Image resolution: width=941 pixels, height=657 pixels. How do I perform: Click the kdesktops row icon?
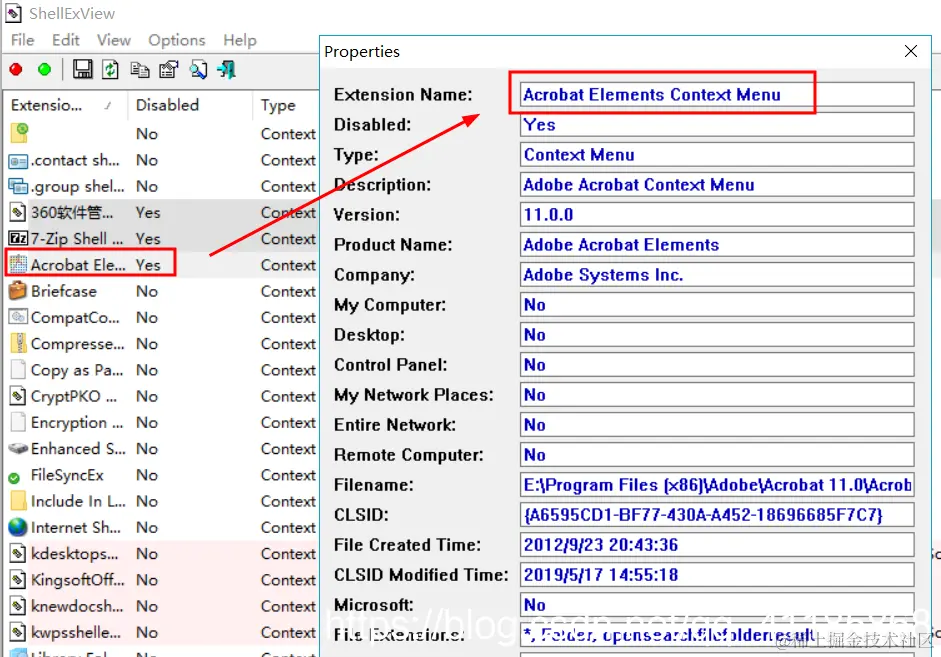tap(18, 554)
